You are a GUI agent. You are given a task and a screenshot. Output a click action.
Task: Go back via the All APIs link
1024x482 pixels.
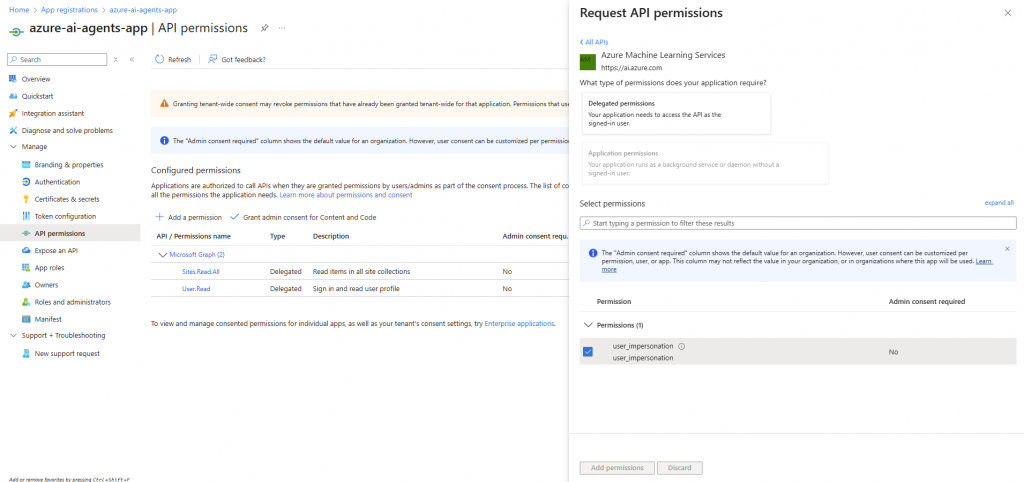click(x=594, y=42)
